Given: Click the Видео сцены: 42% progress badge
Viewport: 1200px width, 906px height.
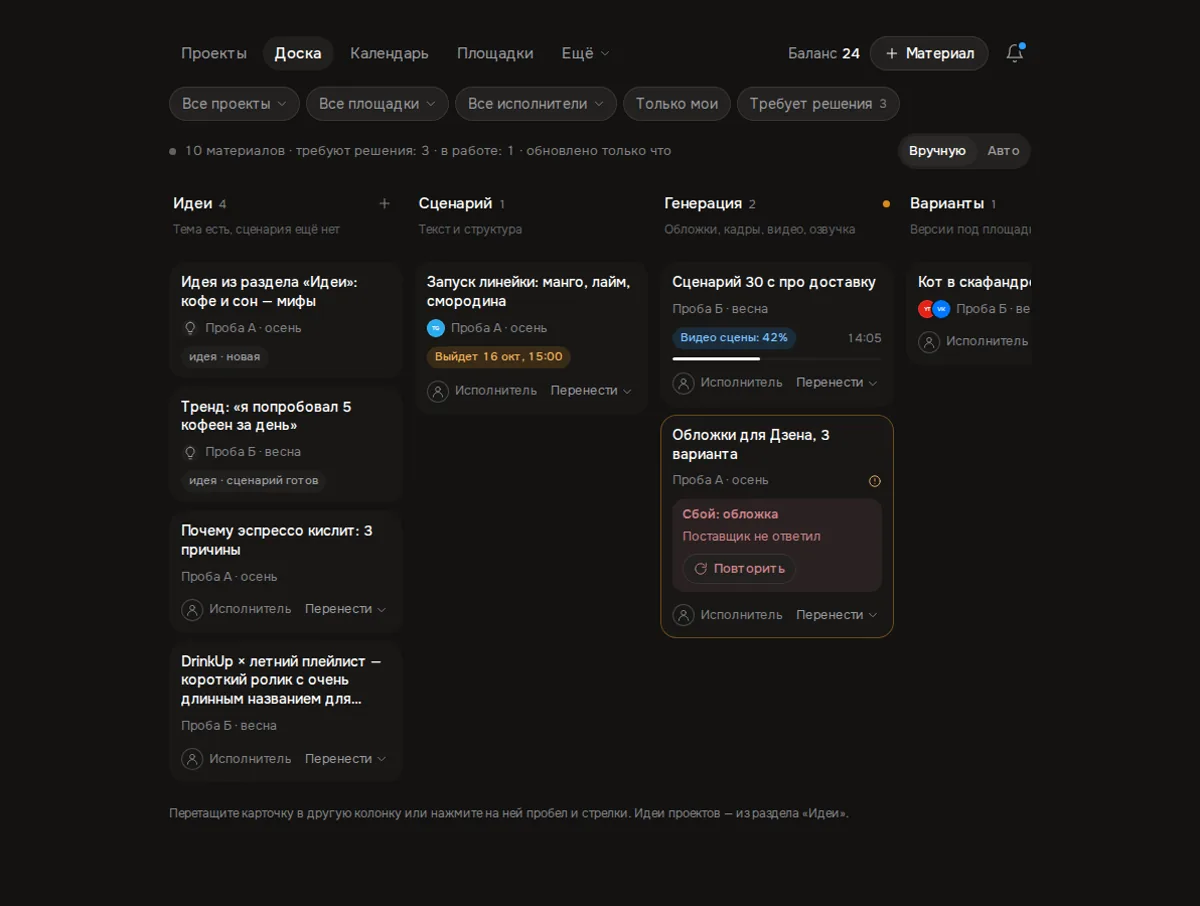Looking at the screenshot, I should [734, 338].
